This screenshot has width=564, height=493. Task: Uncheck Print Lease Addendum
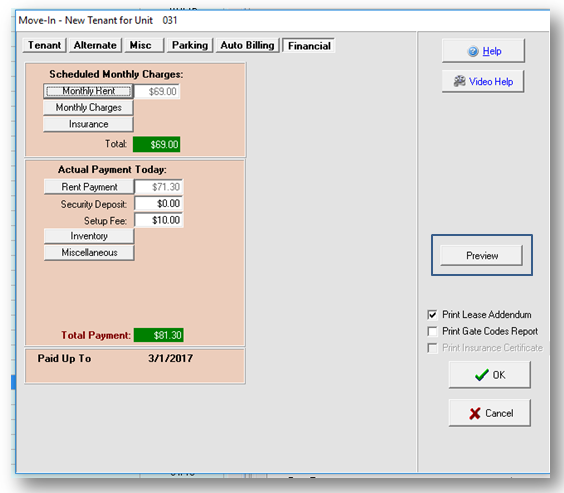point(432,315)
